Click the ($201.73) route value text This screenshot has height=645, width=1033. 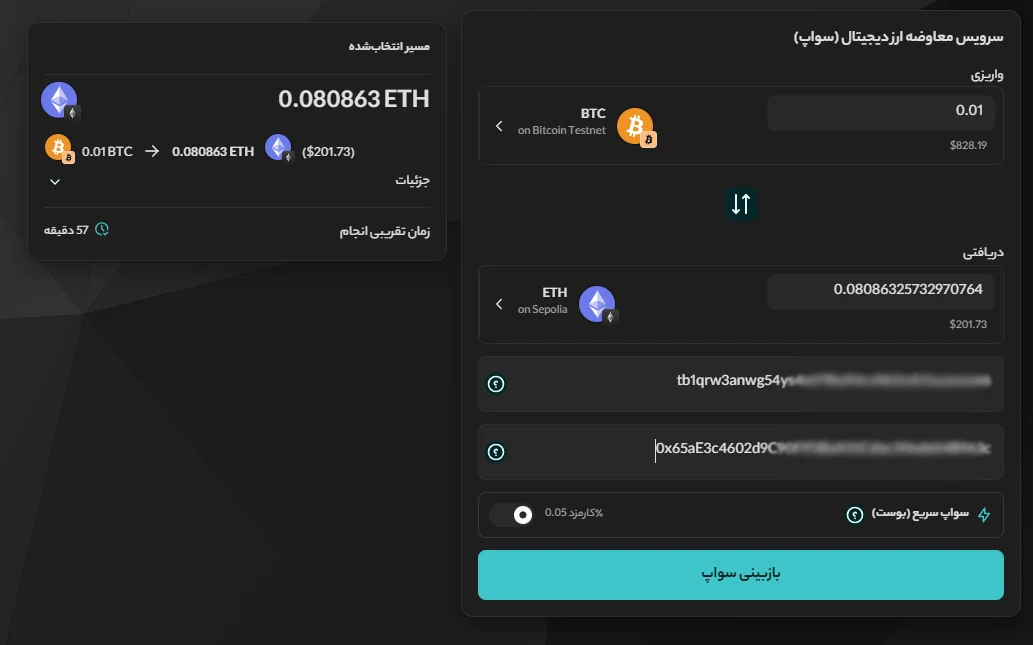tap(328, 152)
